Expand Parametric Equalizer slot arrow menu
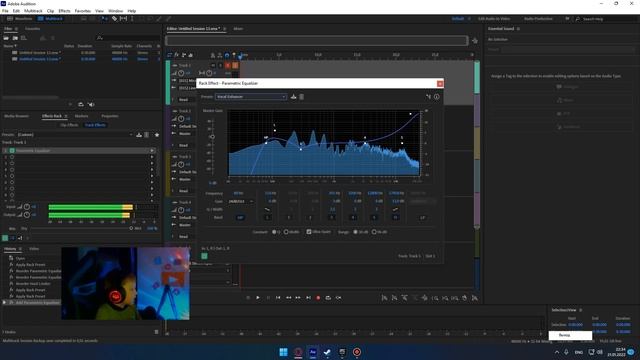Viewport: 640px width, 360px height. pyautogui.click(x=152, y=151)
